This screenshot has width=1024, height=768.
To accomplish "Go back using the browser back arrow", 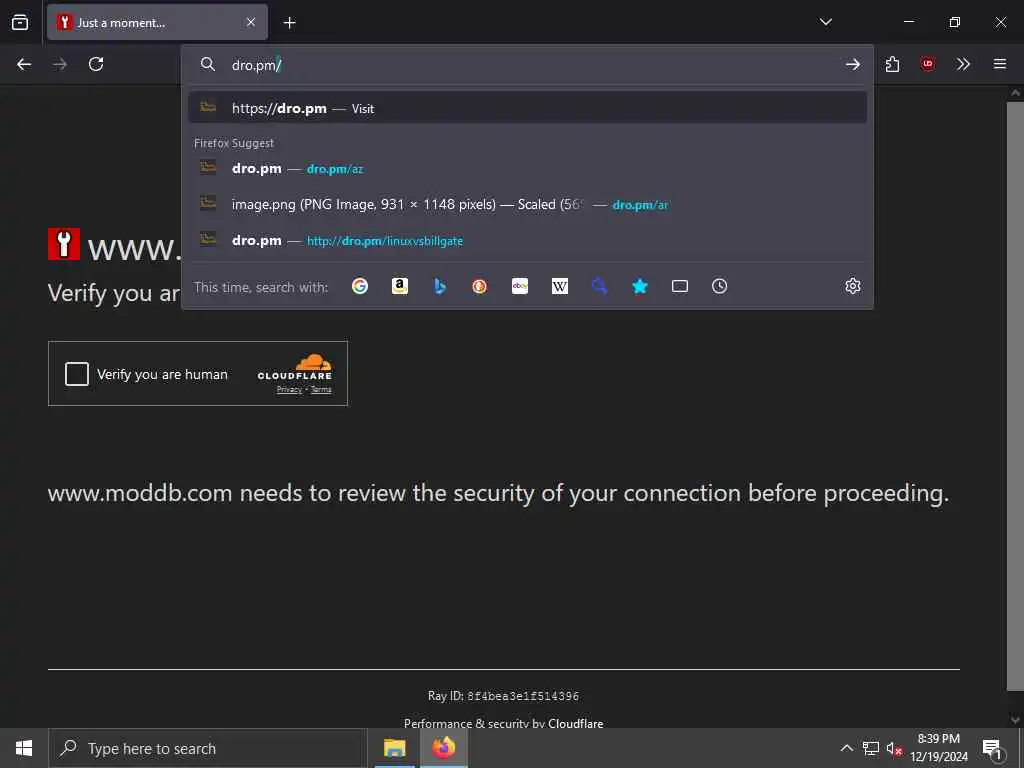I will tap(24, 64).
